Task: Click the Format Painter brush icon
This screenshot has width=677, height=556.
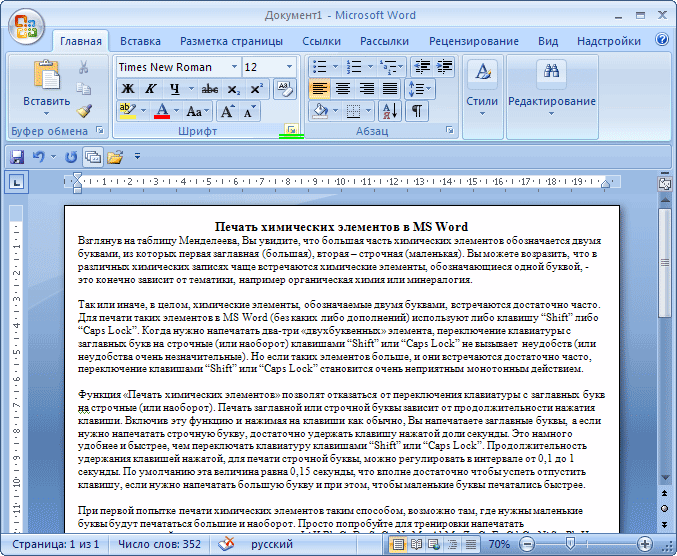Action: pyautogui.click(x=84, y=110)
